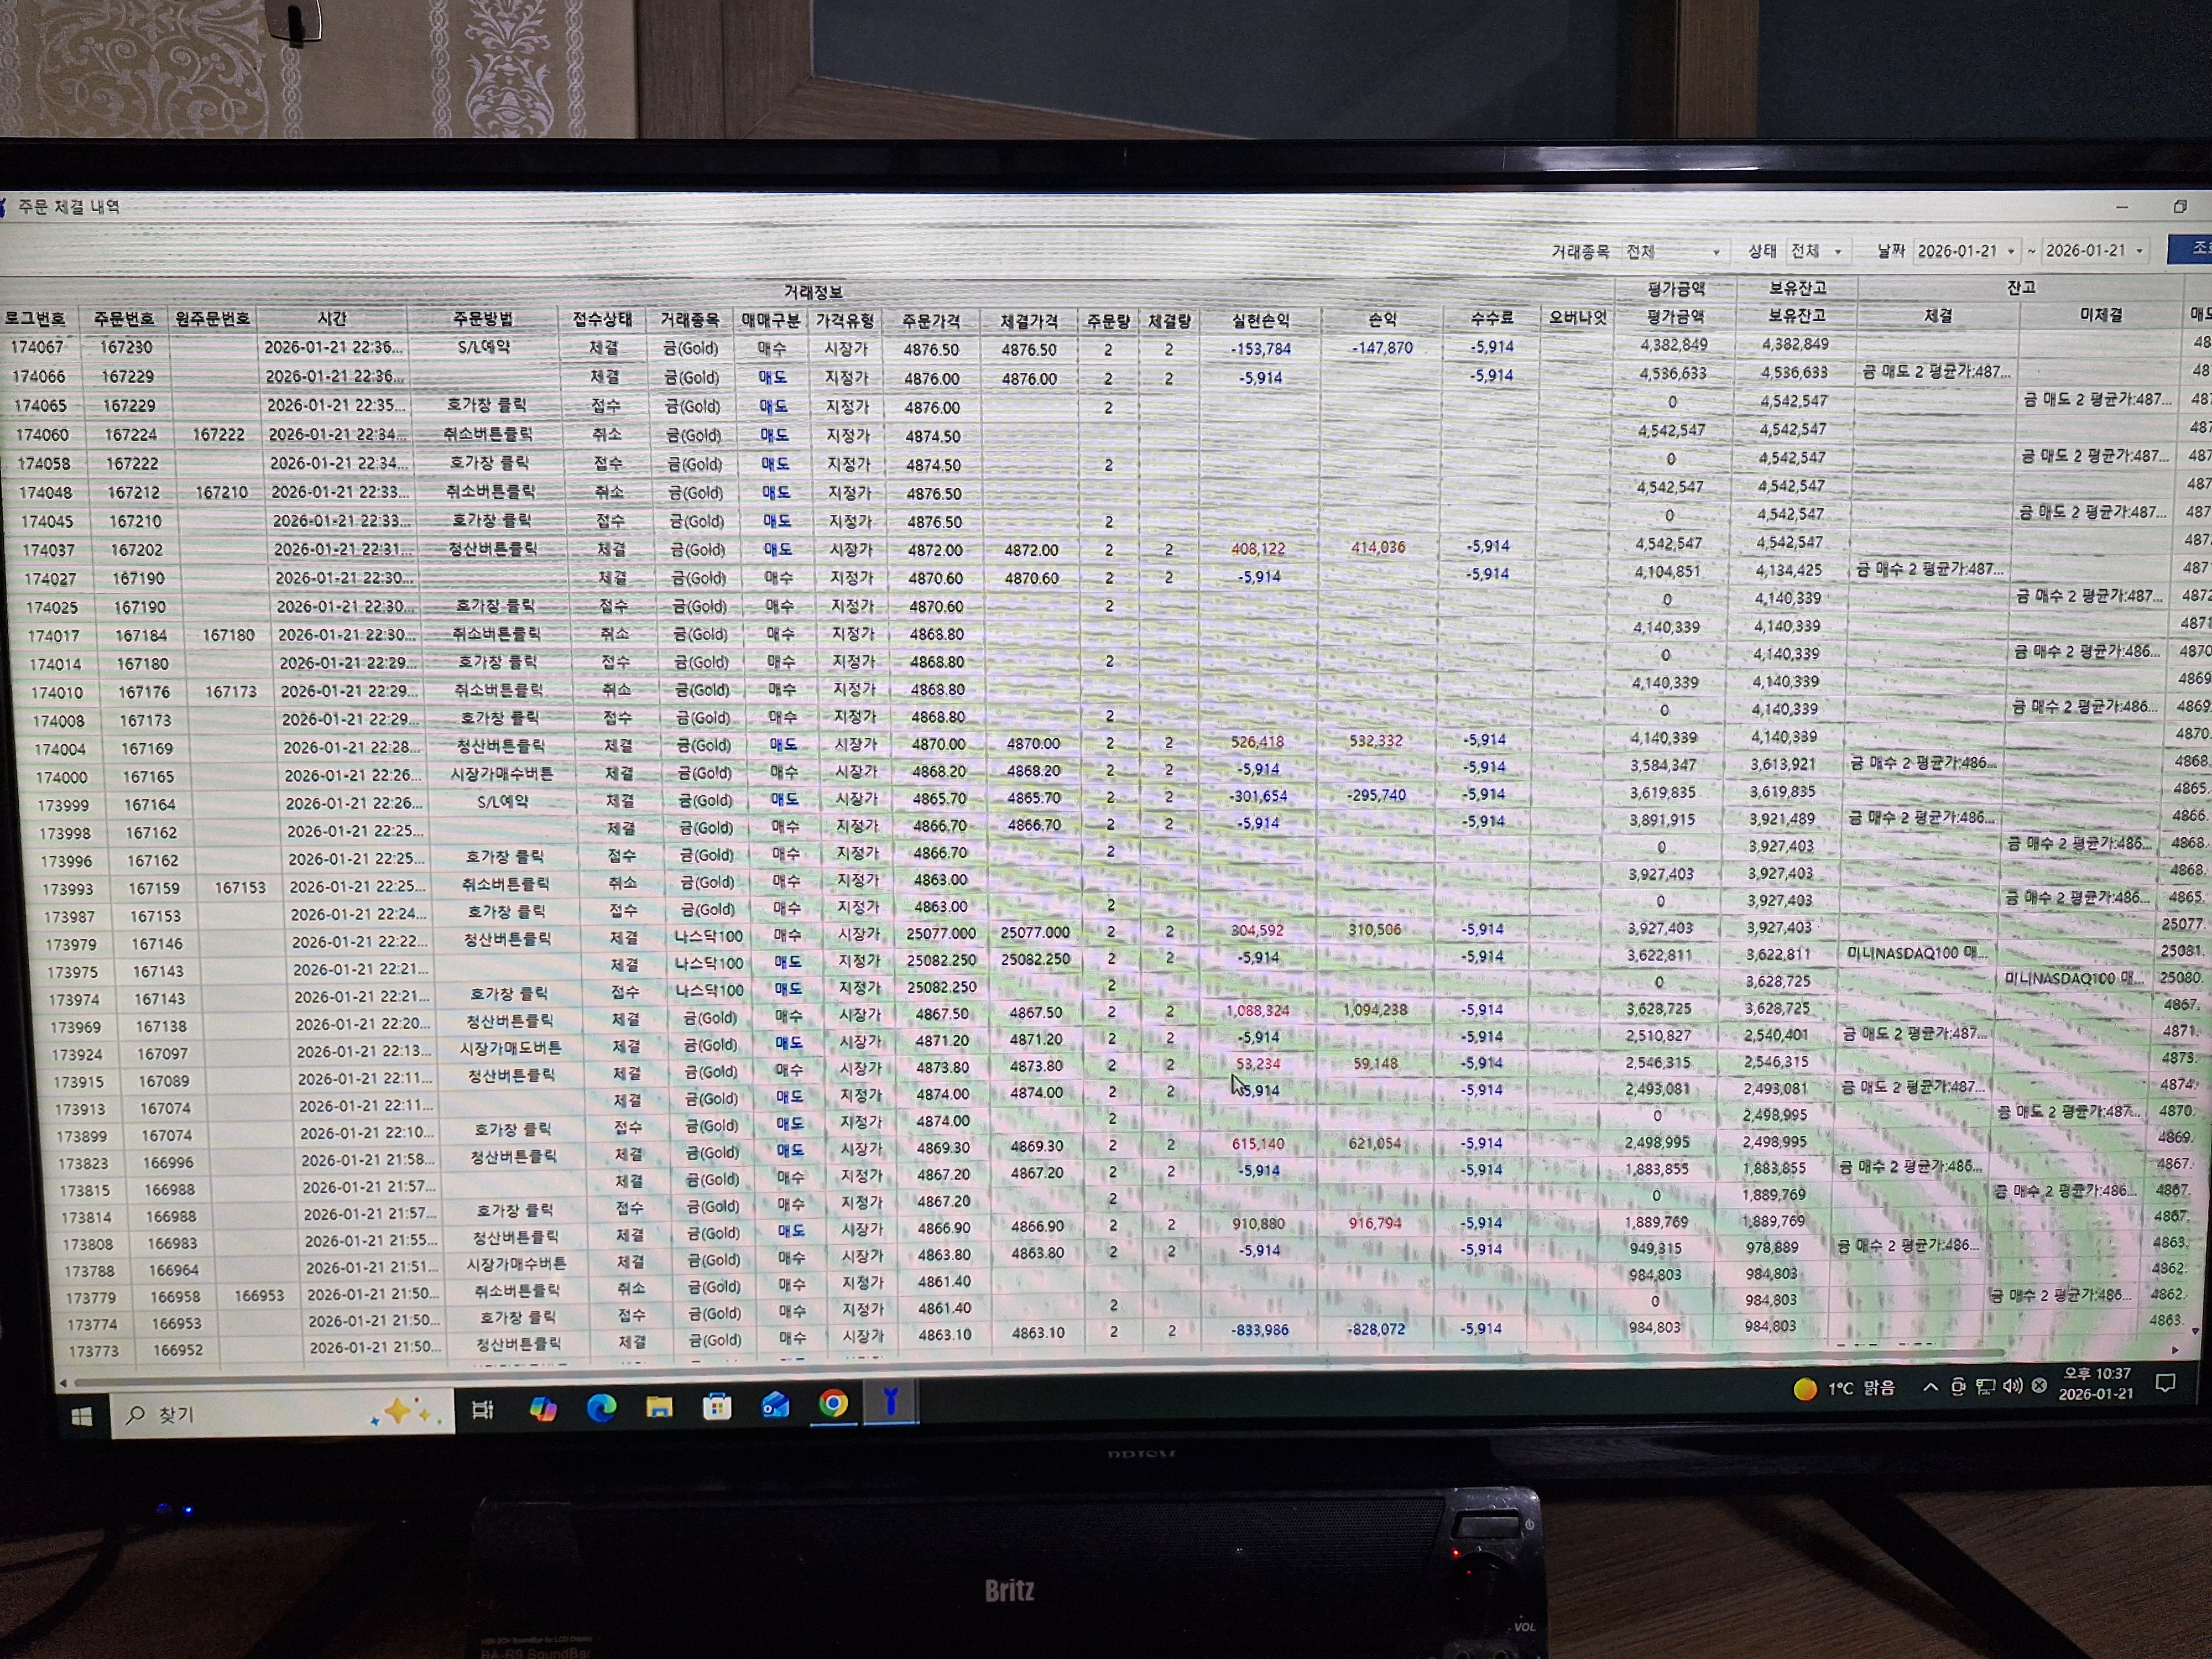Screen dimensions: 2212x1659
Task: Click the 매매구분 column header
Action: pyautogui.click(x=770, y=321)
